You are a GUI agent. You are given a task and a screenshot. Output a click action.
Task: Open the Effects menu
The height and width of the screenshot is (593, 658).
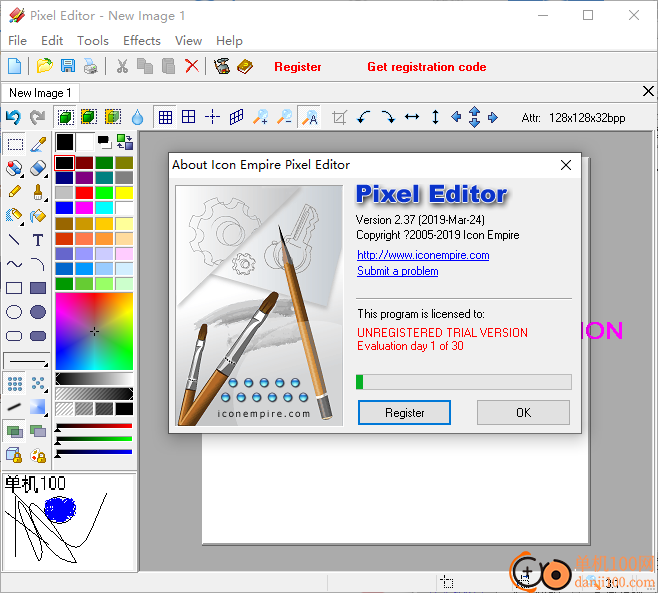[x=142, y=41]
